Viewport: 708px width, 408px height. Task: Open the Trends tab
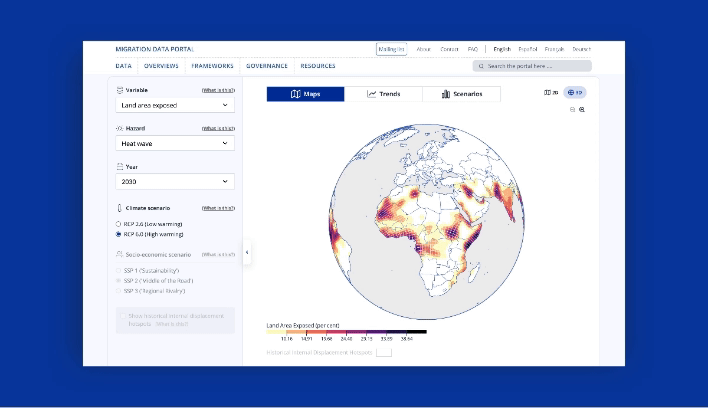tap(383, 94)
